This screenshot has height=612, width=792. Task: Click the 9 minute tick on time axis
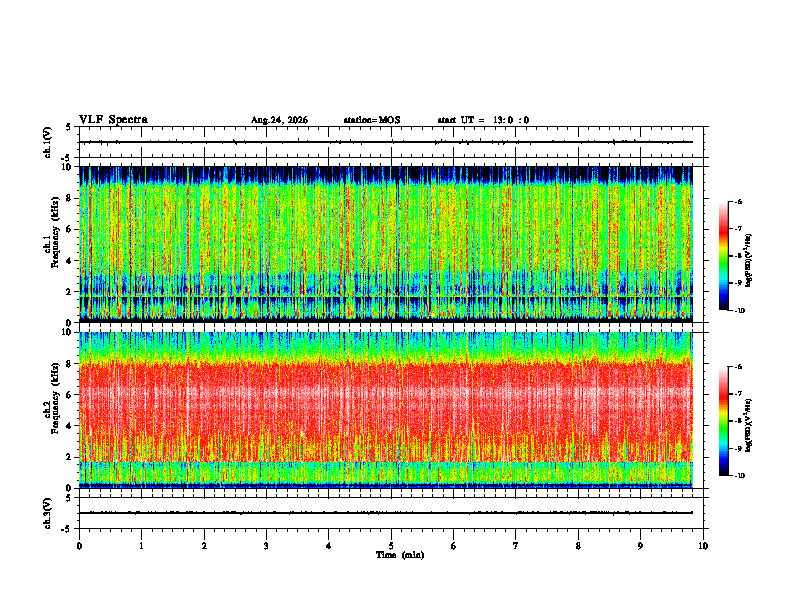click(x=640, y=546)
